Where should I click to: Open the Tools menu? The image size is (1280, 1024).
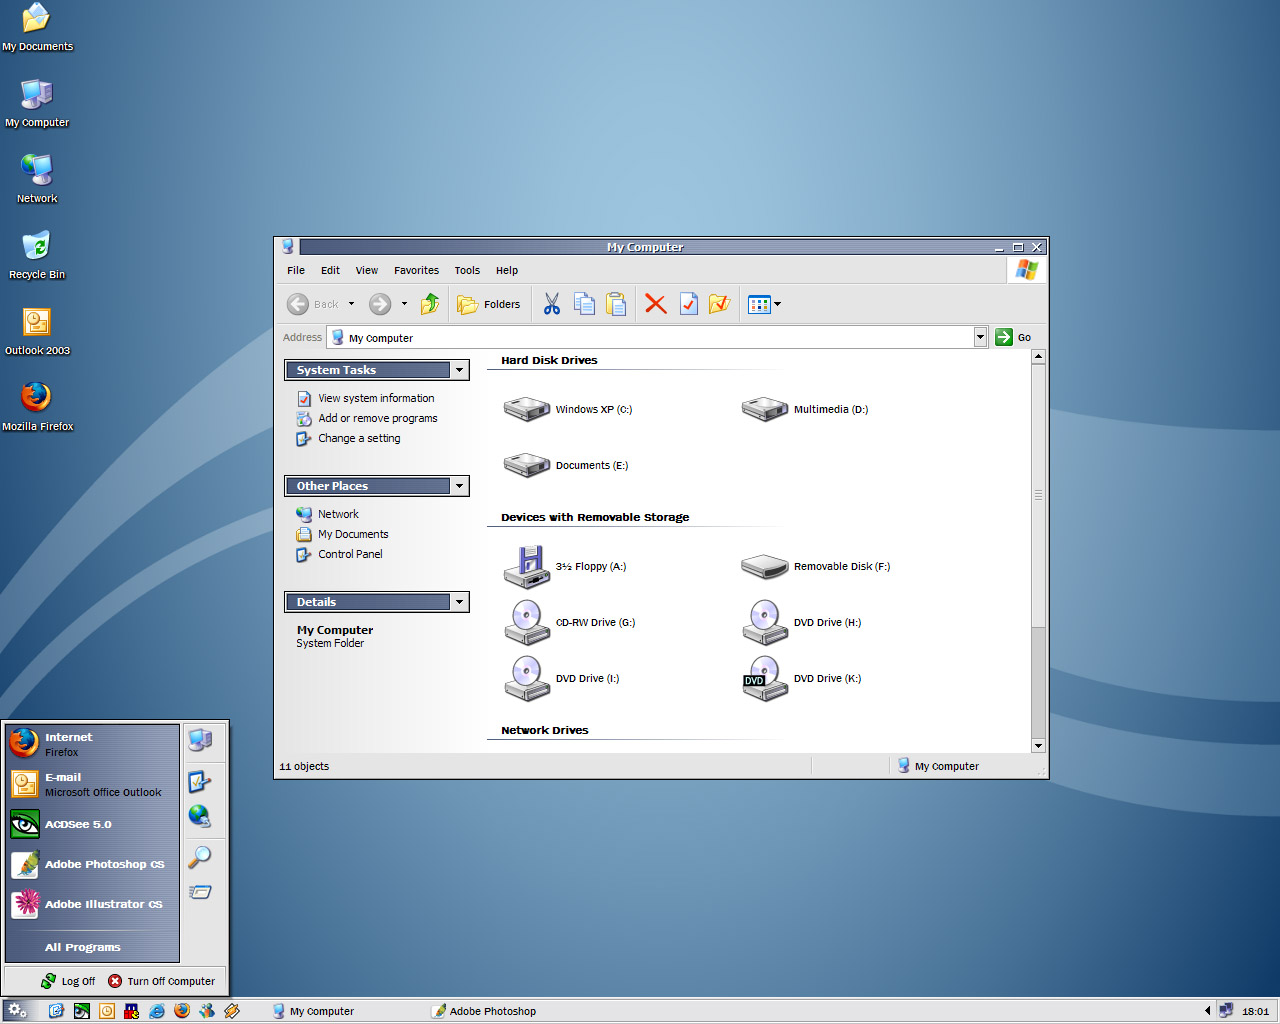[x=467, y=270]
